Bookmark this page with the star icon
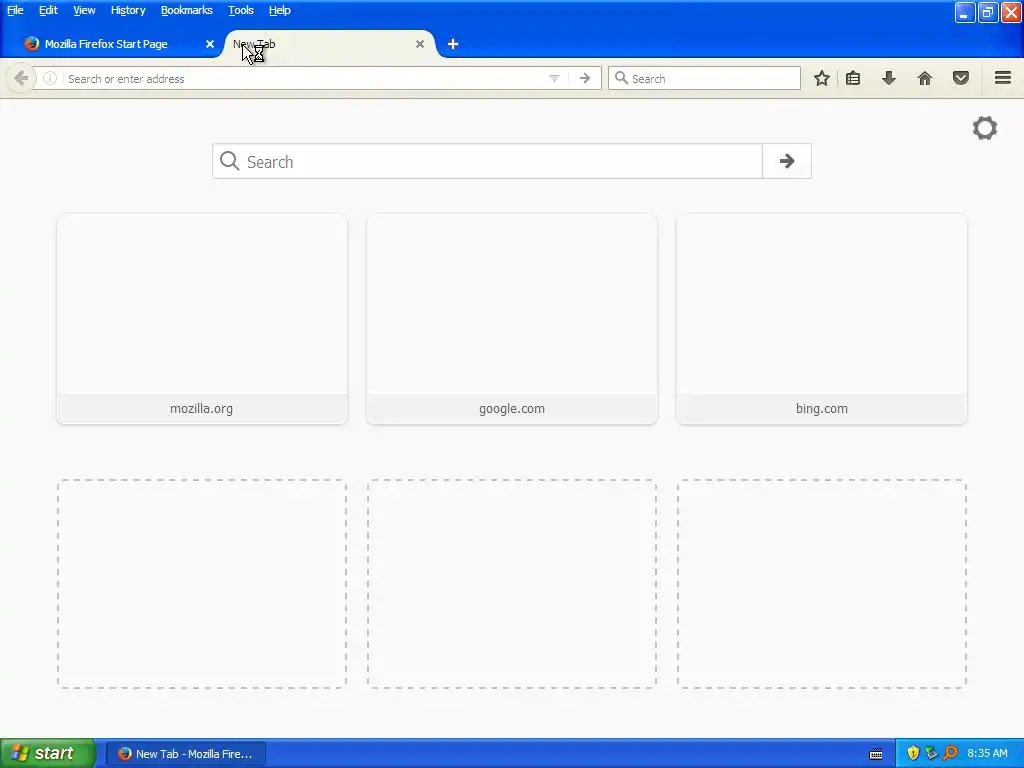Screen dimensions: 1024x768 pyautogui.click(x=822, y=78)
